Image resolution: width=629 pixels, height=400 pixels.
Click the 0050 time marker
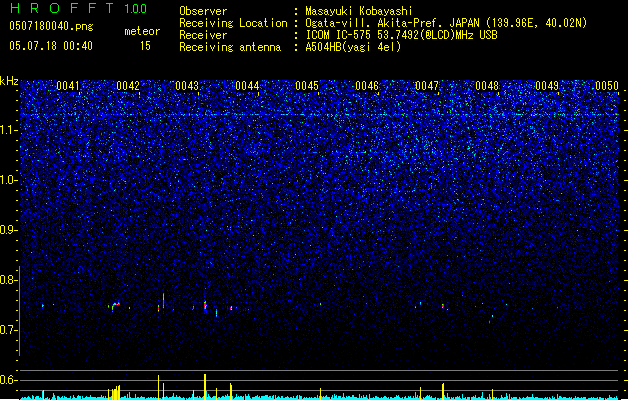607,86
